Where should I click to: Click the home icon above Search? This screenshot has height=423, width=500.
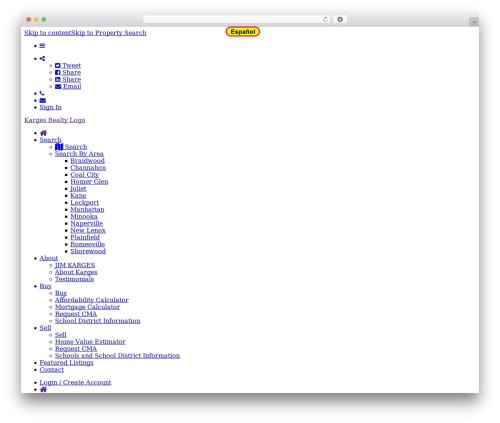click(43, 133)
